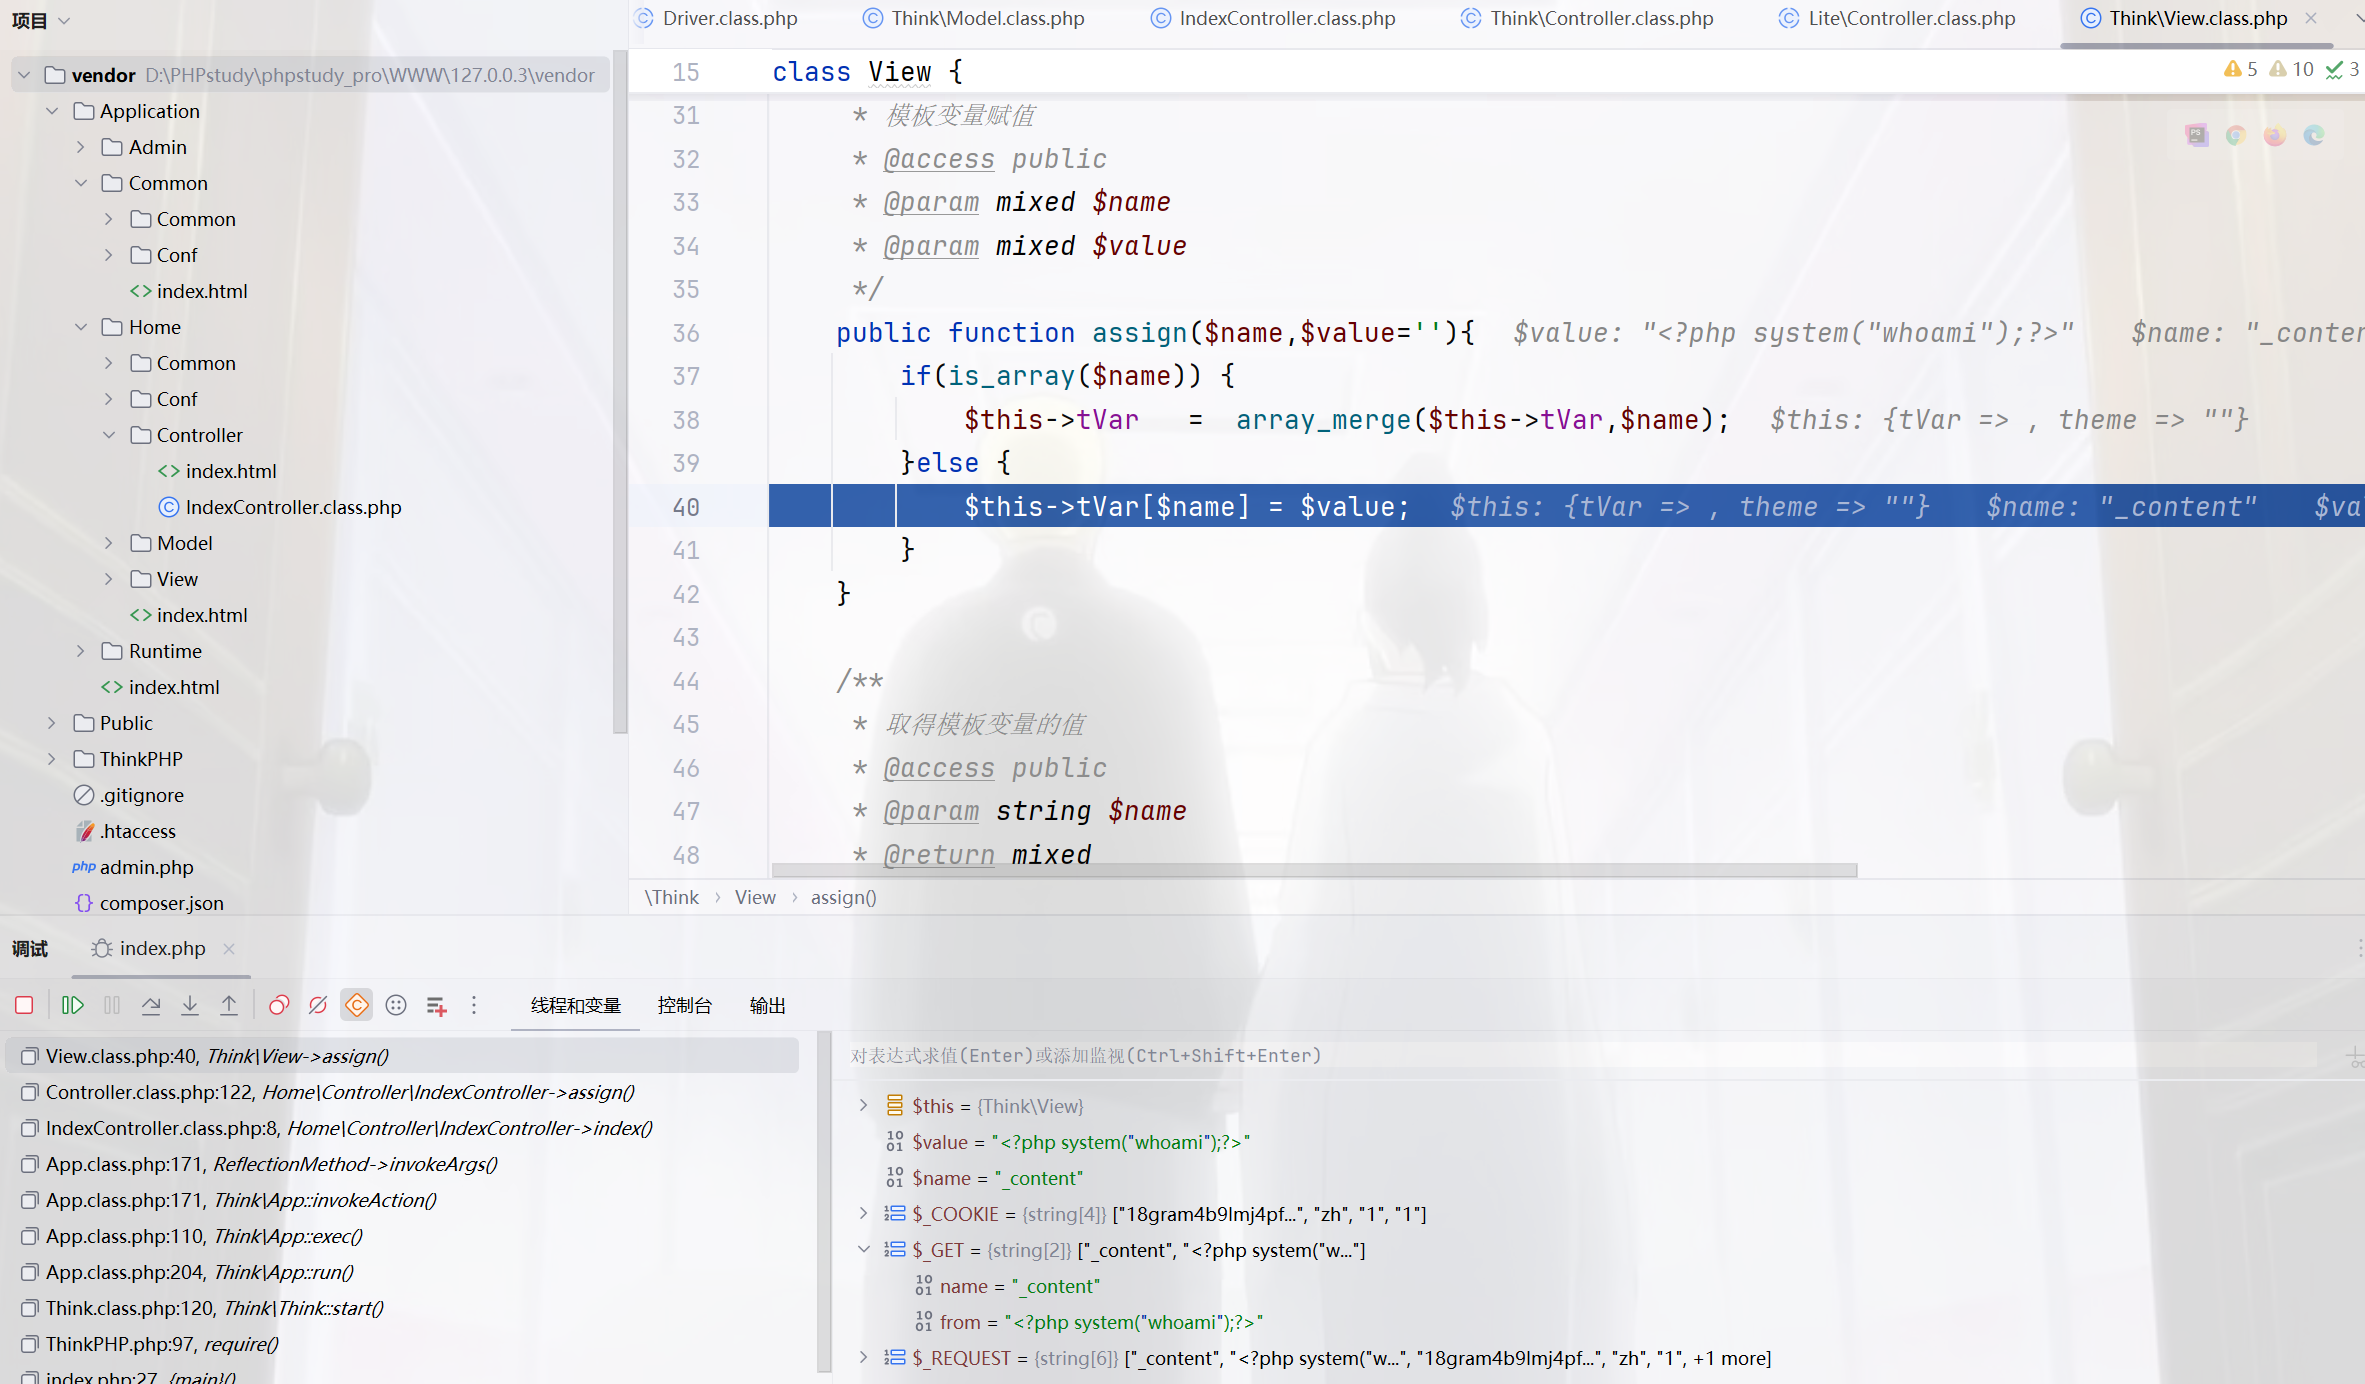Click the Mute Breakpoints icon
Viewport: 2365px width, 1384px height.
tap(318, 1005)
